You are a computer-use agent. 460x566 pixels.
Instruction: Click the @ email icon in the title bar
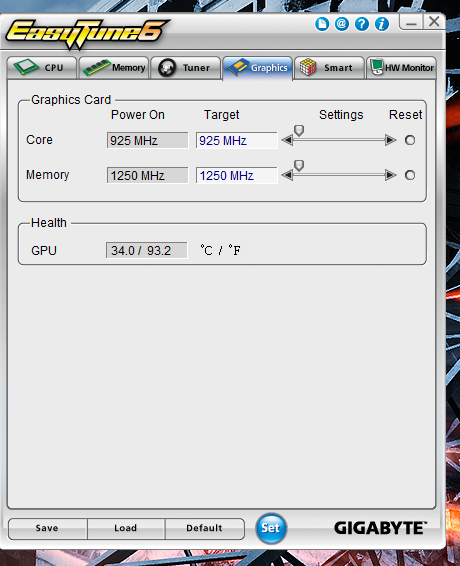[x=342, y=24]
